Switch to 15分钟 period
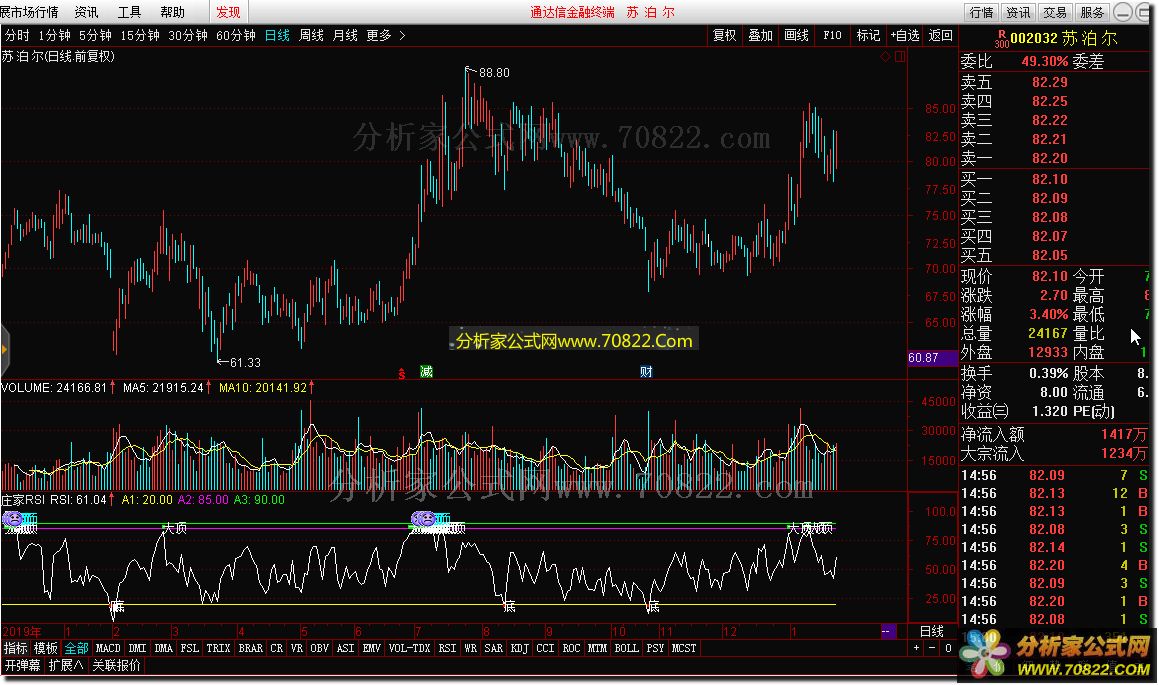Image resolution: width=1159 pixels, height=685 pixels. click(x=140, y=35)
